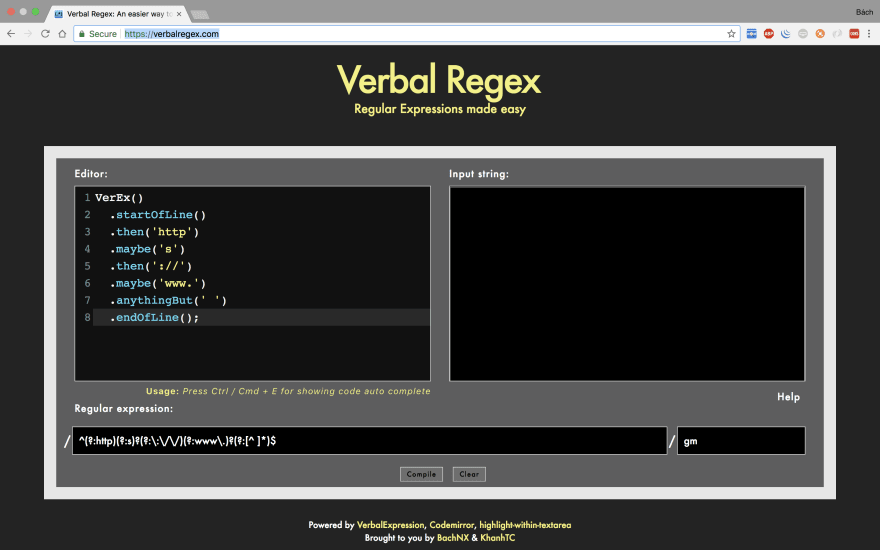Focus the regular expression output field
This screenshot has height=550, width=880.
tap(369, 441)
